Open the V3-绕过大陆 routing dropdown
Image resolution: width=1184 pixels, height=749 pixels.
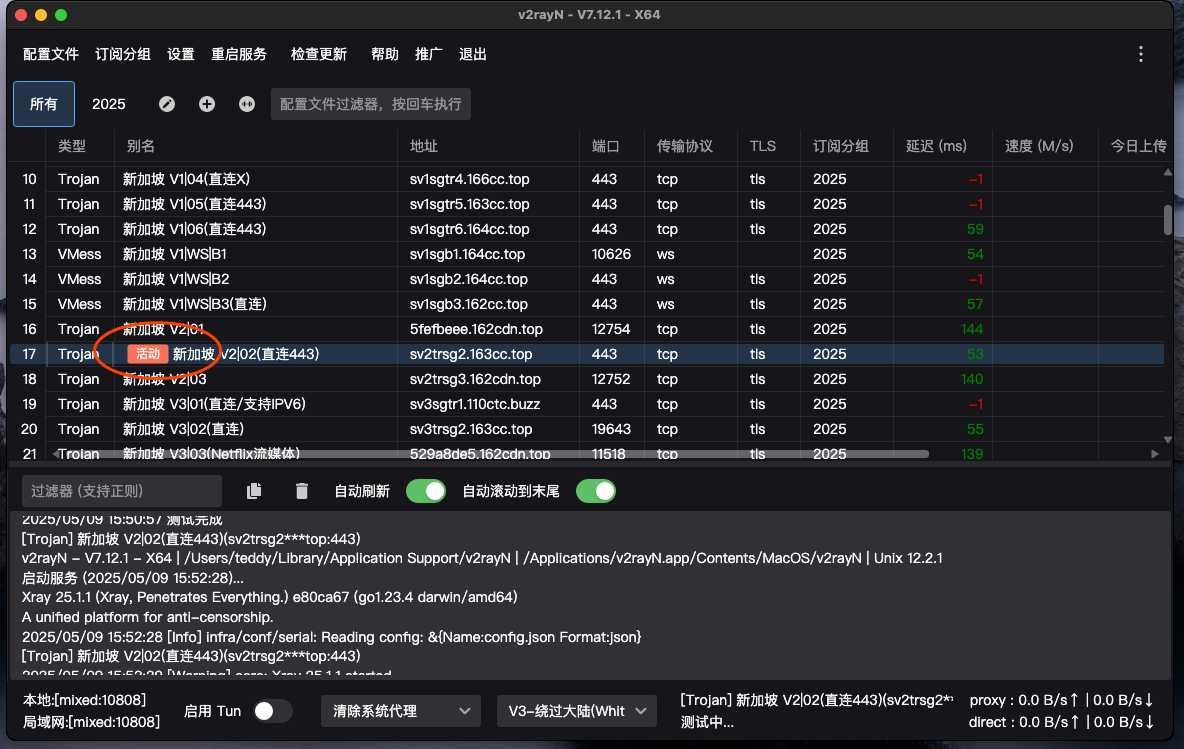click(577, 711)
